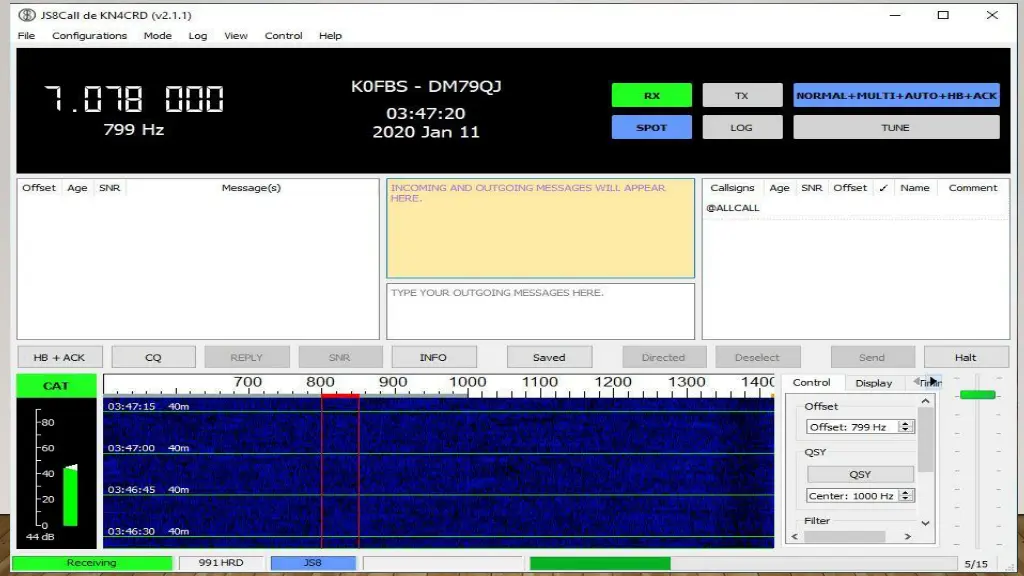Switch to the Display tab
Image resolution: width=1024 pixels, height=576 pixels.
pos(874,383)
